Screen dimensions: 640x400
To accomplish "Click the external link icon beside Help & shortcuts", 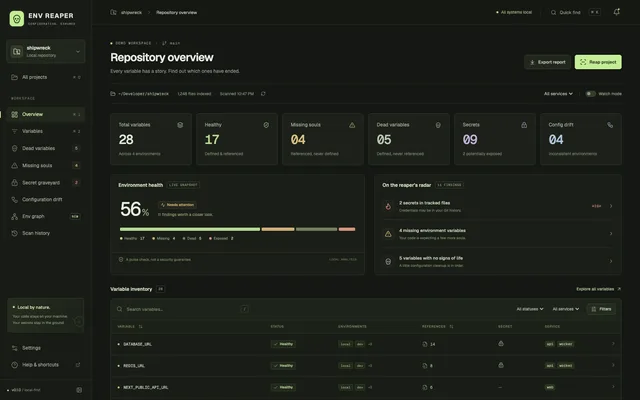I will (x=78, y=365).
